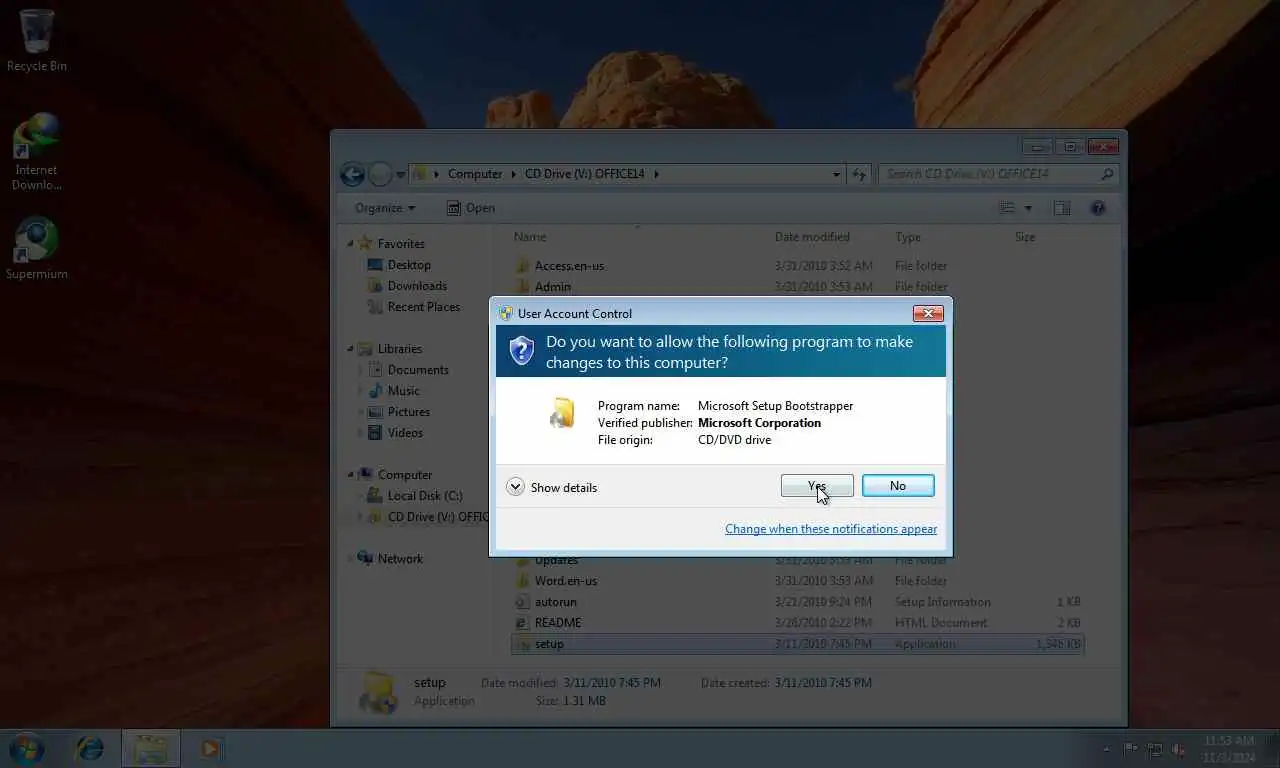This screenshot has height=768, width=1280.
Task: Select Pictures library in sidebar
Action: [408, 412]
